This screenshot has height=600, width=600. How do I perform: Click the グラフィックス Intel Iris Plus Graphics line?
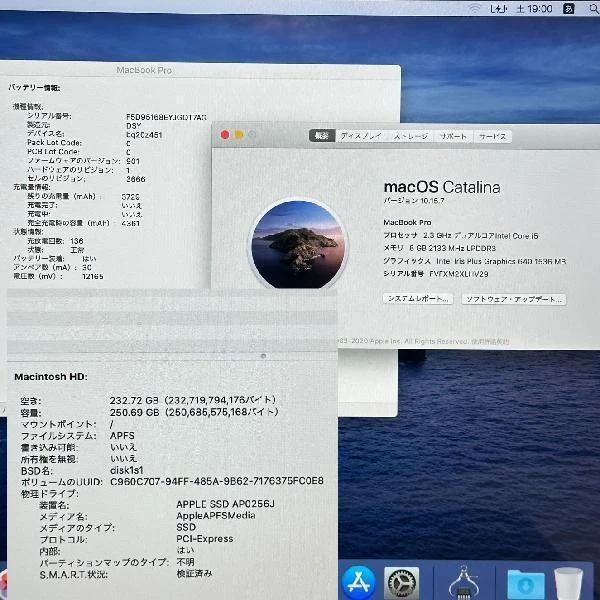[x=474, y=261]
